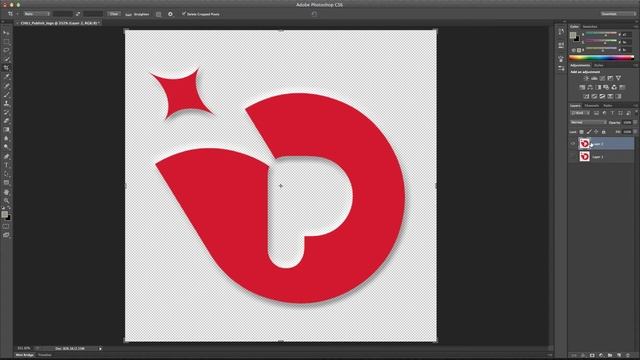The image size is (640, 360).
Task: Add a Black & White adjustment
Action: [598, 87]
